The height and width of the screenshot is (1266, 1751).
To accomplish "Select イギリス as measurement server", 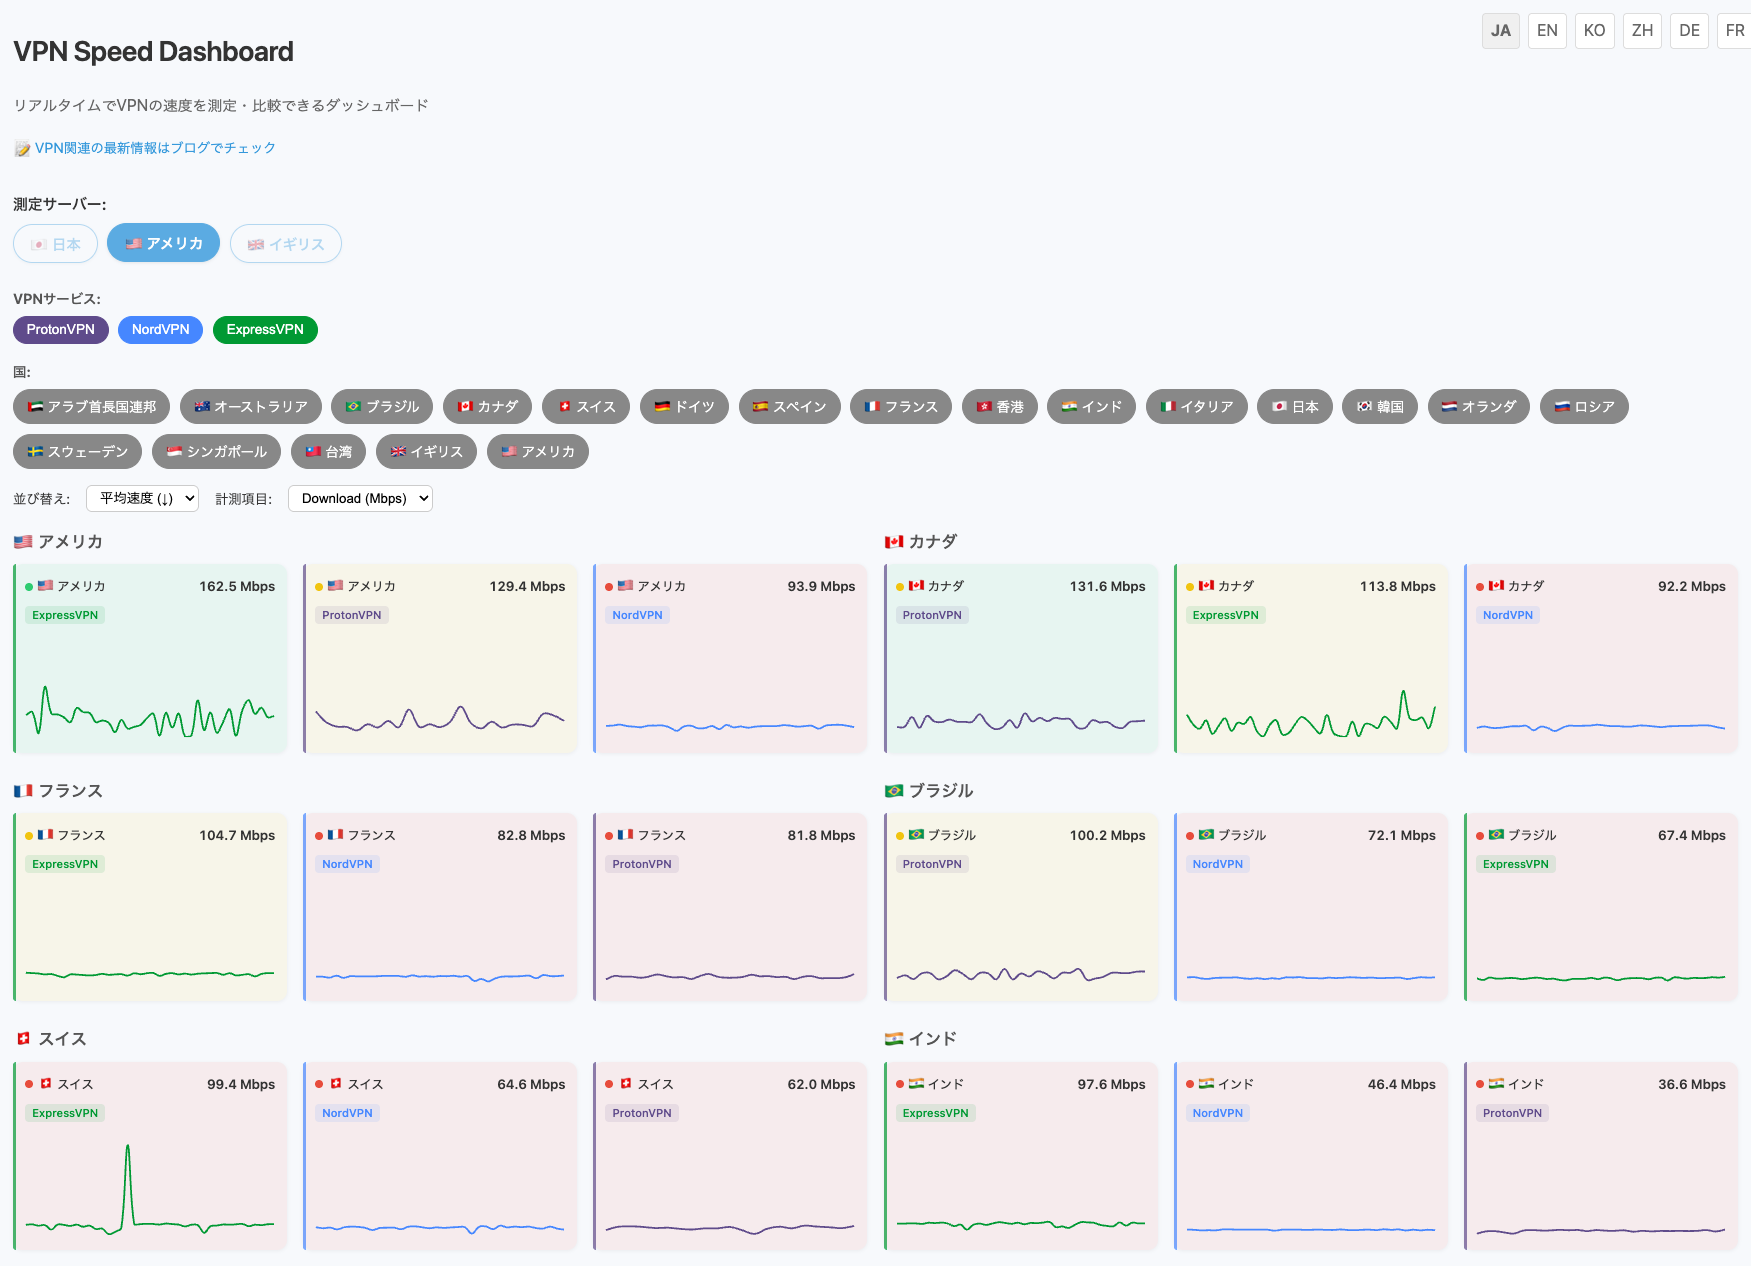I will (286, 244).
